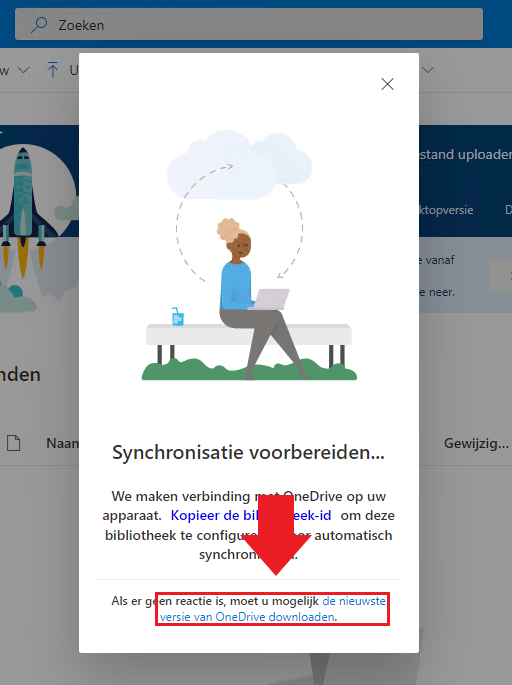Select the 'stand uploaden' banner text
512x685 pixels.
tap(465, 154)
